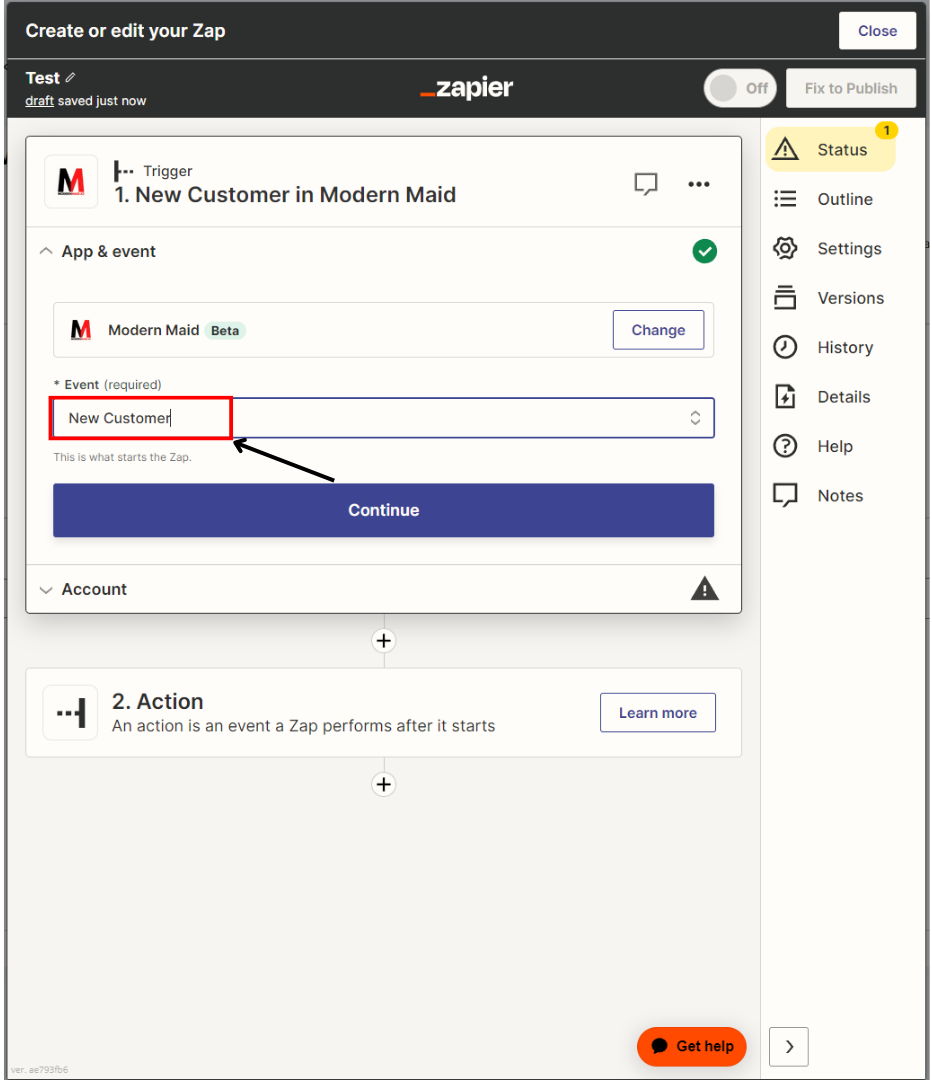Click the Close button
Screen dimensions: 932x1080
click(x=877, y=31)
